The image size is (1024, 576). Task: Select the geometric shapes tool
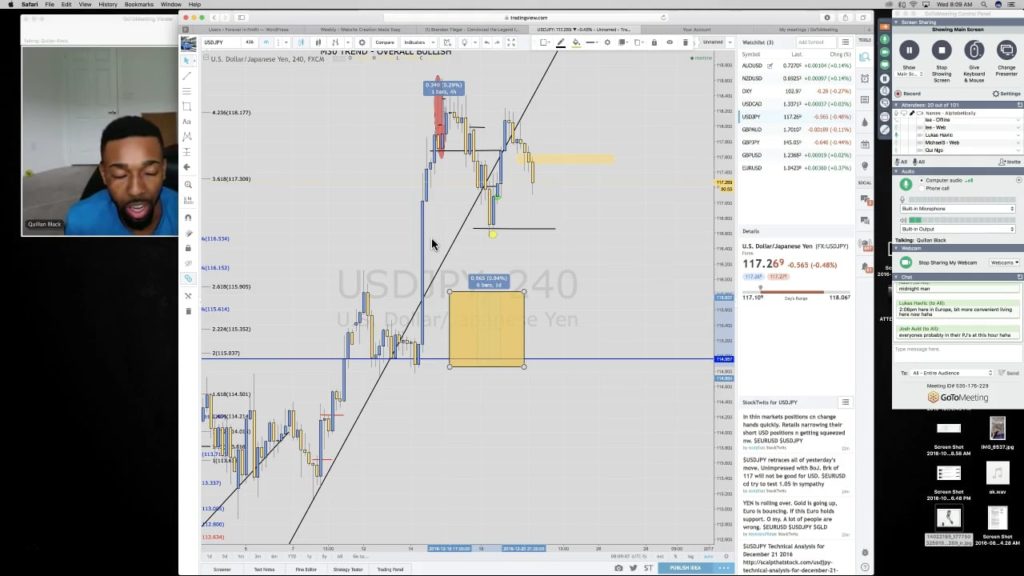(x=187, y=106)
